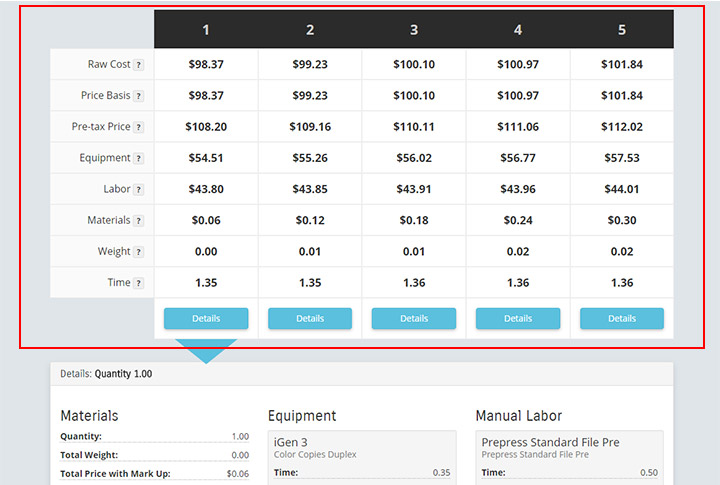Open the Materials help icon

click(138, 221)
